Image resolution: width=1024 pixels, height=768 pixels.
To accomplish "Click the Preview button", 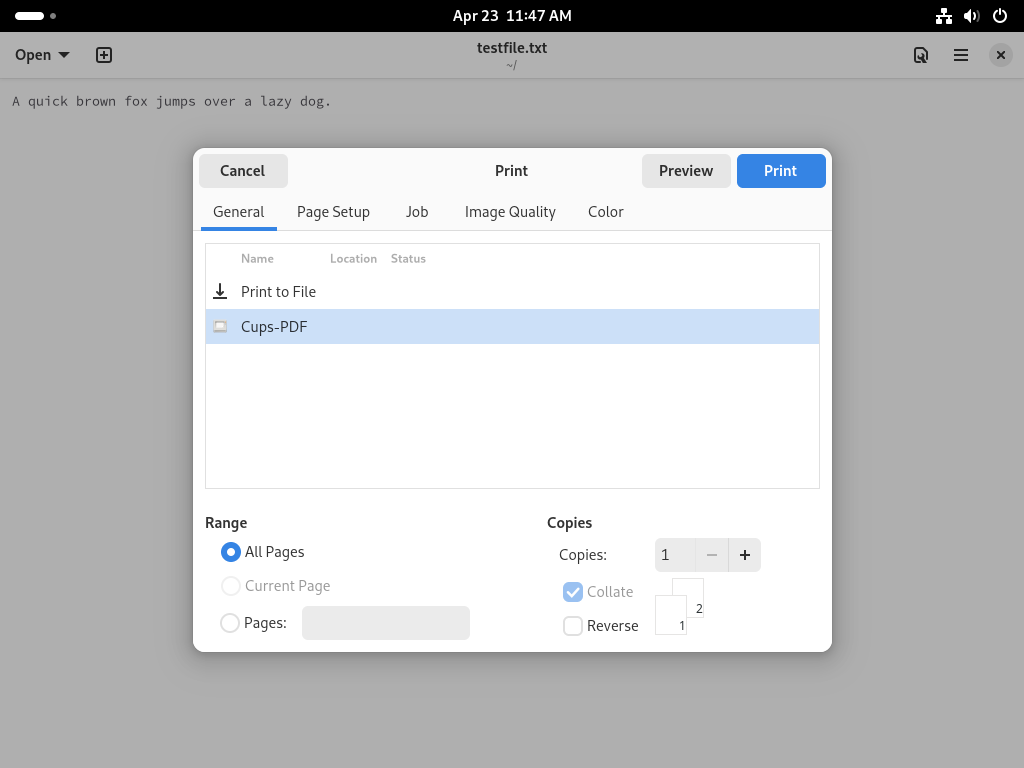I will pyautogui.click(x=686, y=171).
